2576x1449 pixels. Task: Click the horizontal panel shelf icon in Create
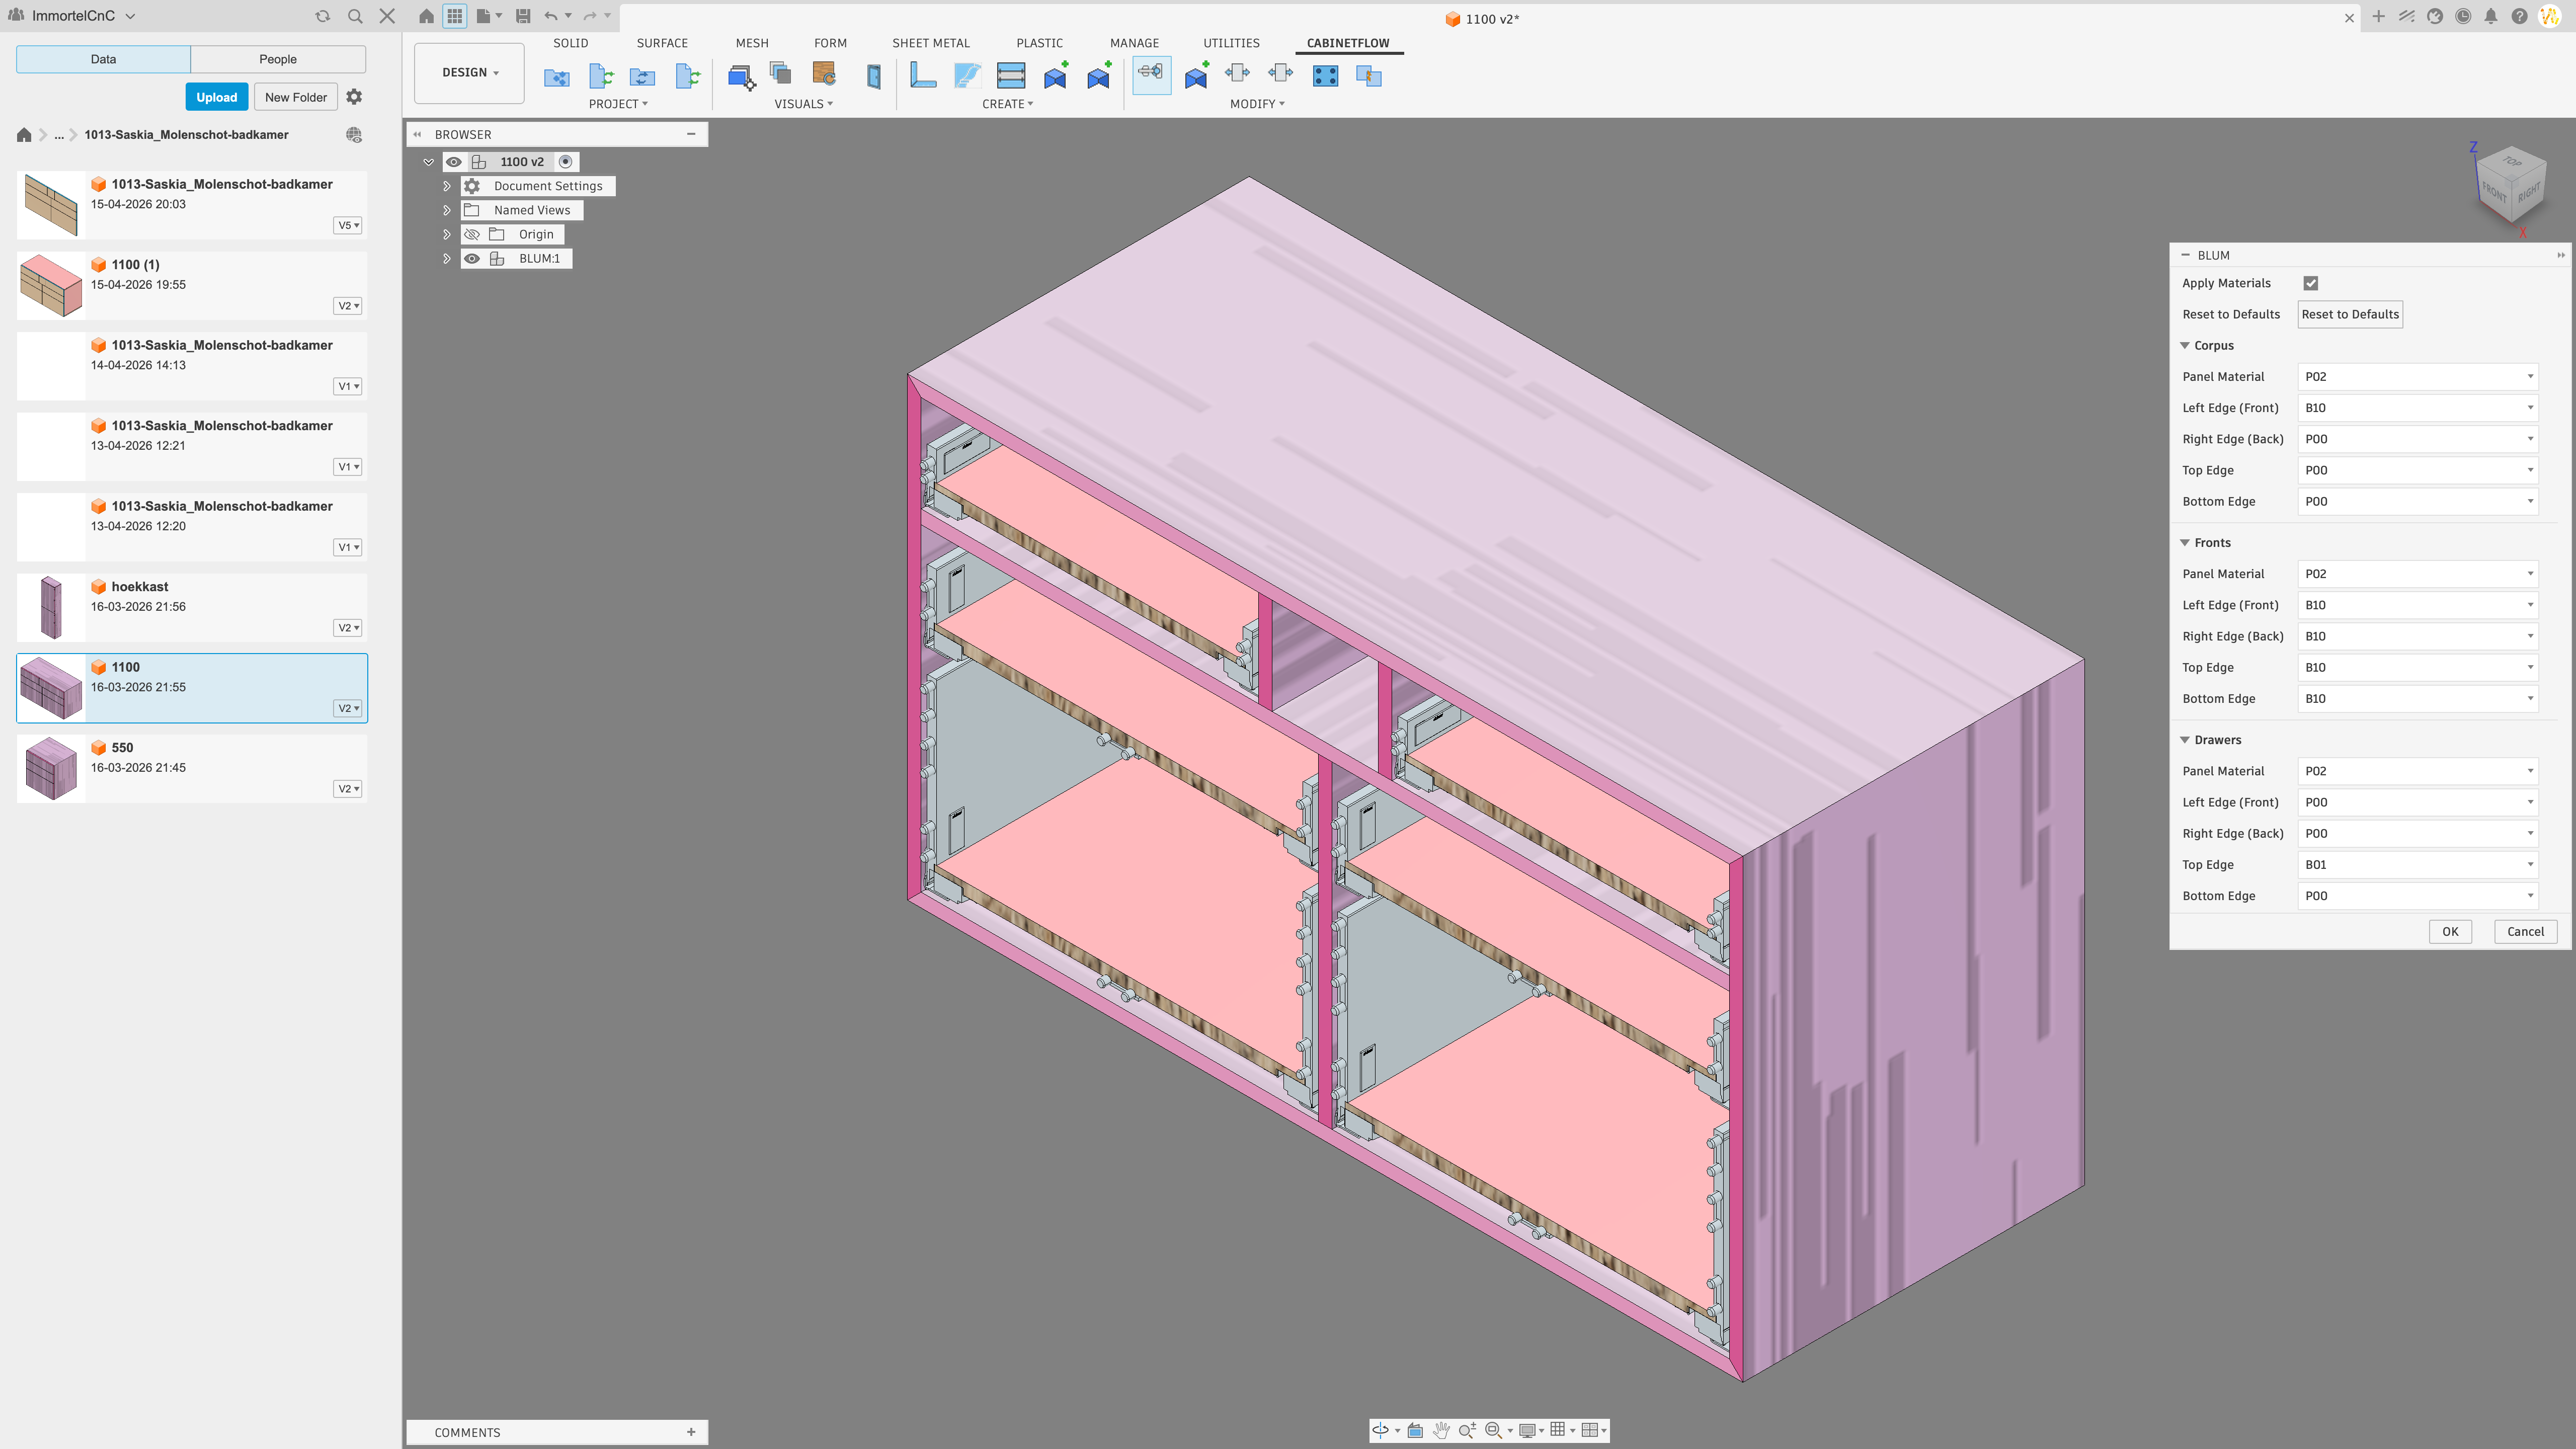click(1011, 75)
